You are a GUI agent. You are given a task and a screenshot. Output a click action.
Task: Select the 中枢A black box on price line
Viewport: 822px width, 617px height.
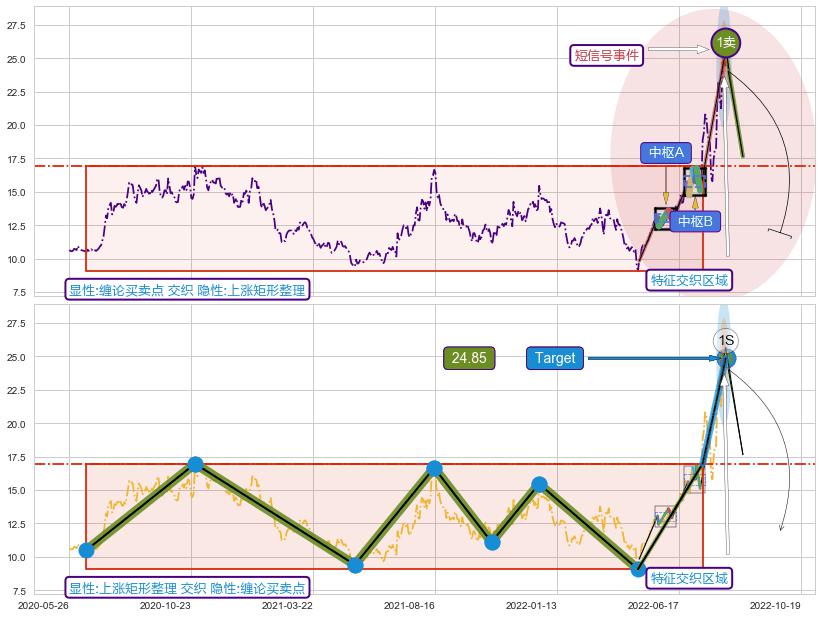click(664, 219)
